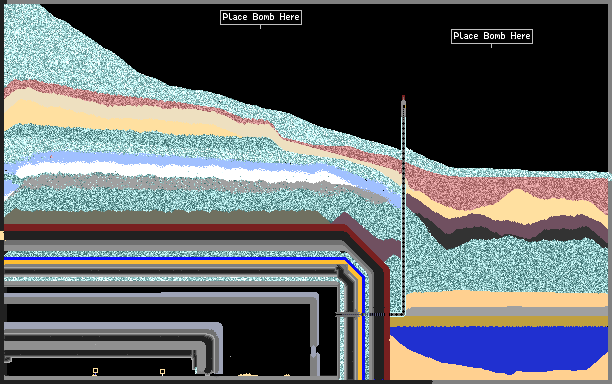Click the right yellow square marker in bunker

(x=162, y=372)
